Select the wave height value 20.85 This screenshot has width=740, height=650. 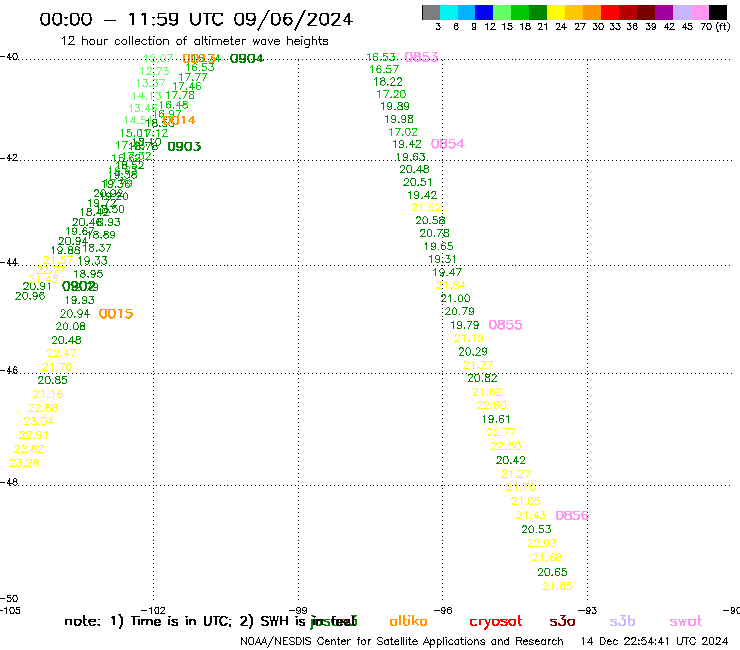52,380
